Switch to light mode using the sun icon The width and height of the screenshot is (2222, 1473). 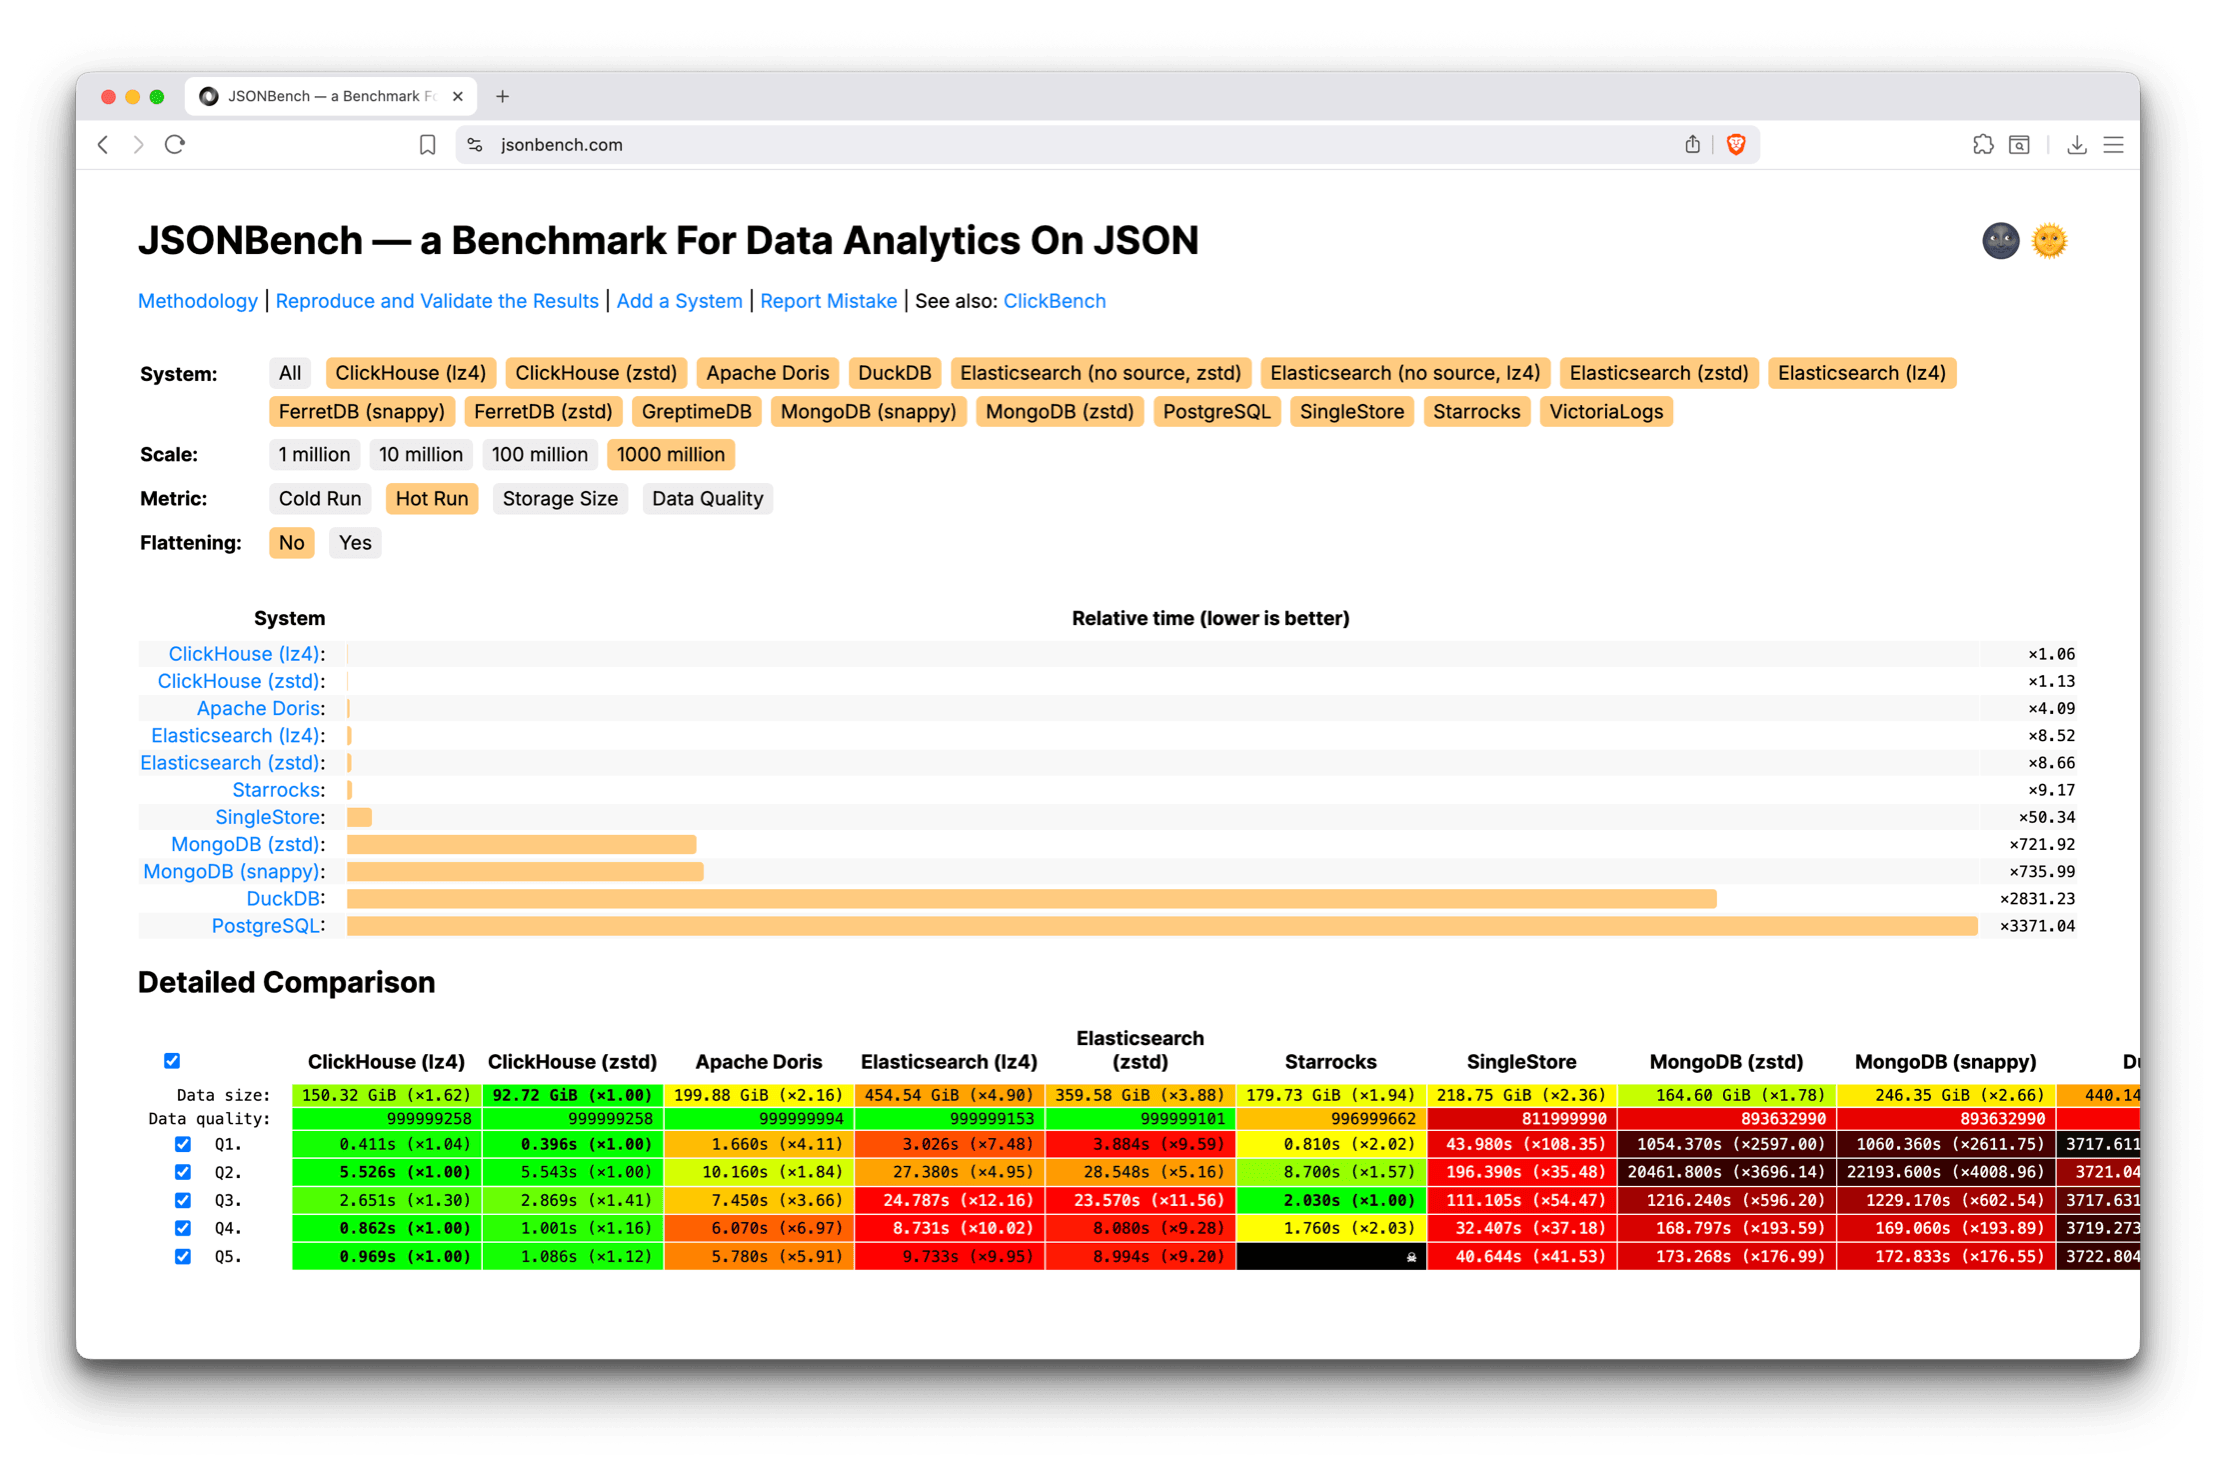pyautogui.click(x=2047, y=240)
